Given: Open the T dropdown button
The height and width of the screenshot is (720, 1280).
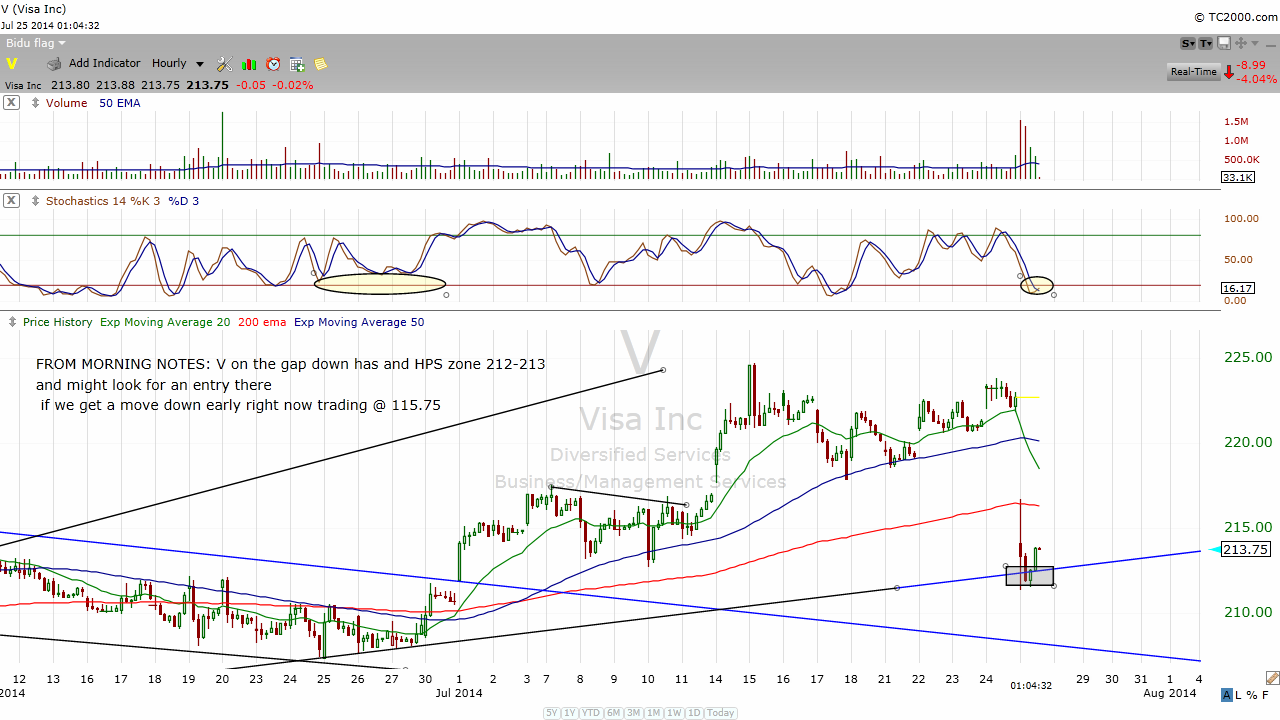Looking at the screenshot, I should pos(1206,43).
